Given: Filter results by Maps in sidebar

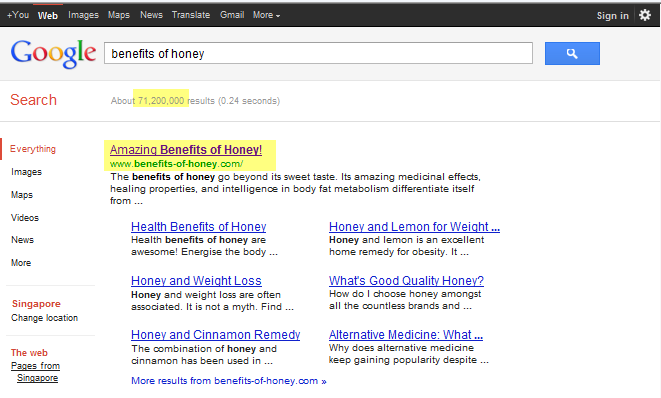Looking at the screenshot, I should (22, 195).
